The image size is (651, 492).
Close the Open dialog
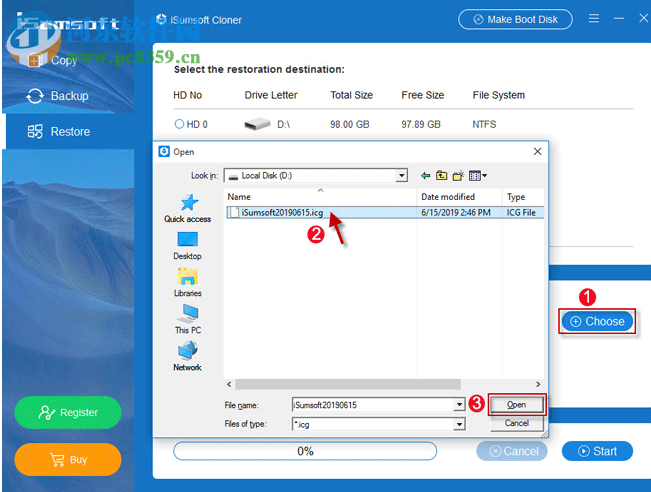[x=537, y=152]
